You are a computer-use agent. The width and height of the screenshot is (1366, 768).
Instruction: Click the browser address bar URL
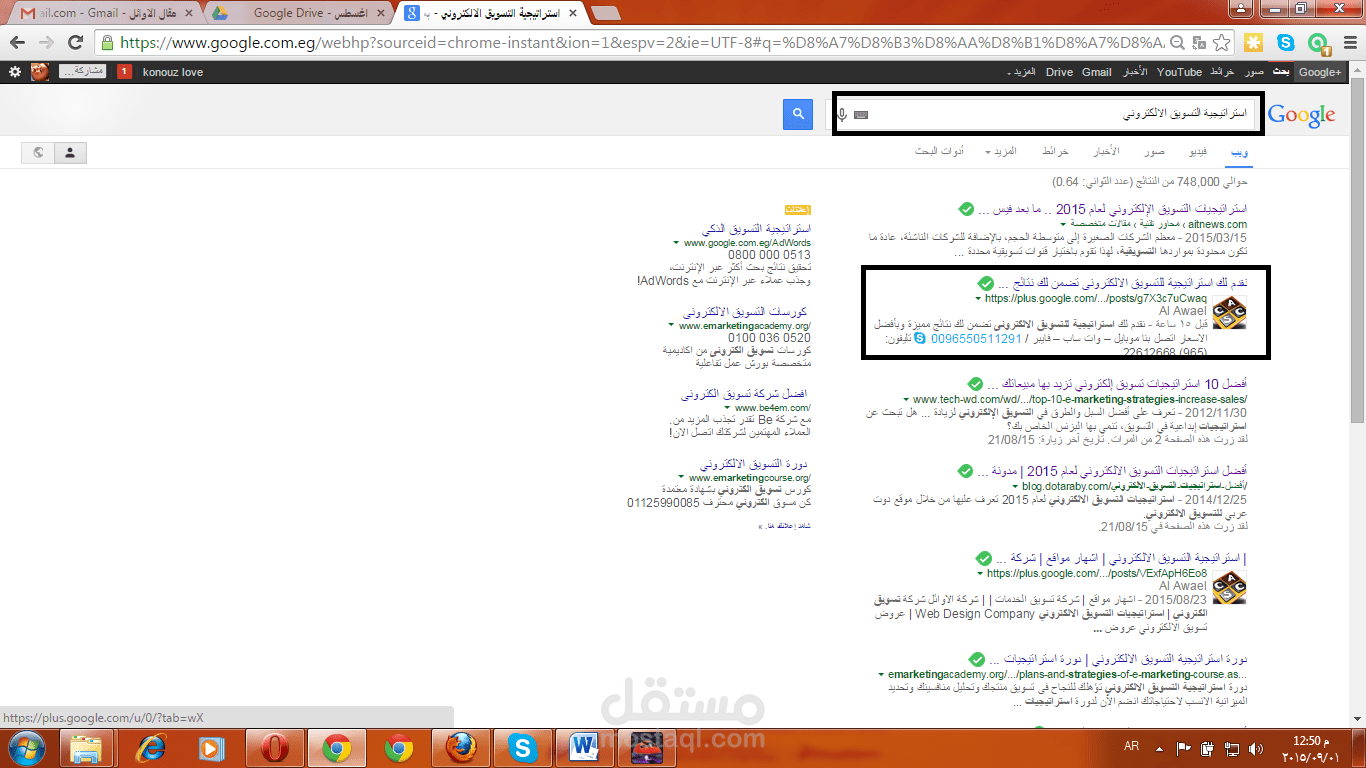[x=640, y=43]
